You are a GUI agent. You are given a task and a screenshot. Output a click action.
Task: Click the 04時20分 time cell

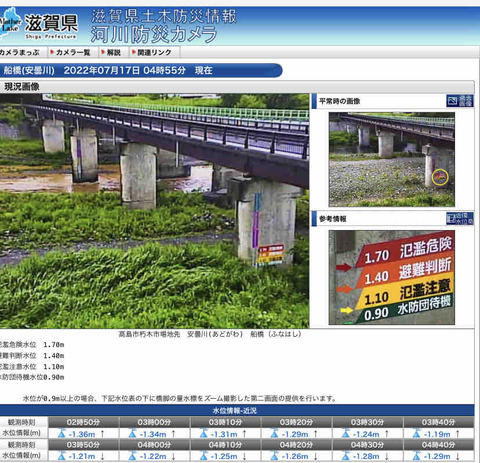tap(296, 445)
